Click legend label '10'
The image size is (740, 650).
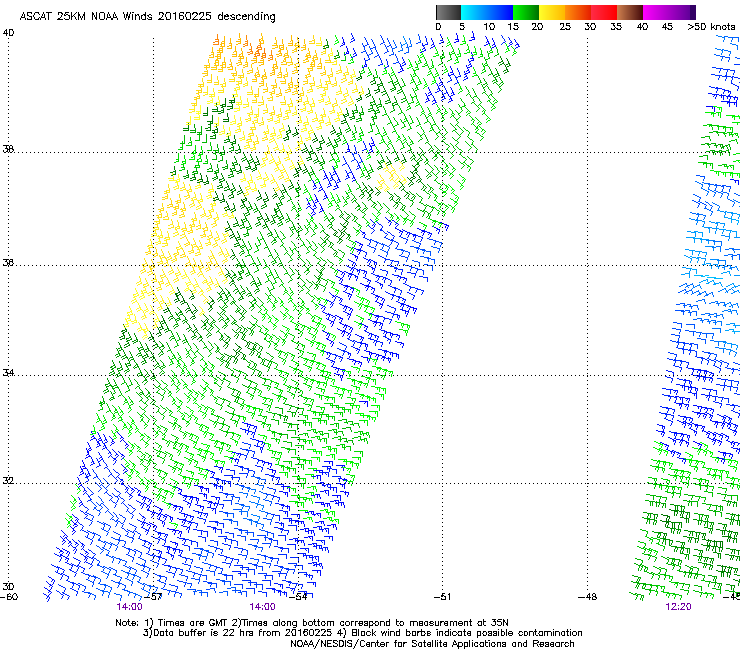click(x=489, y=27)
